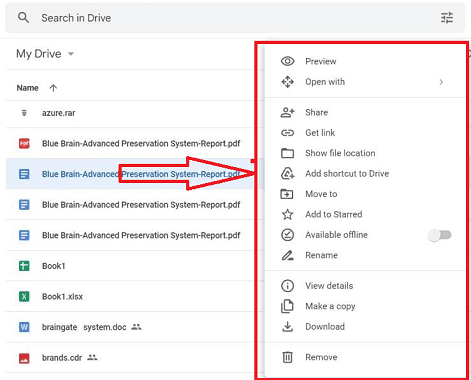Sort by the Name column header

point(27,88)
